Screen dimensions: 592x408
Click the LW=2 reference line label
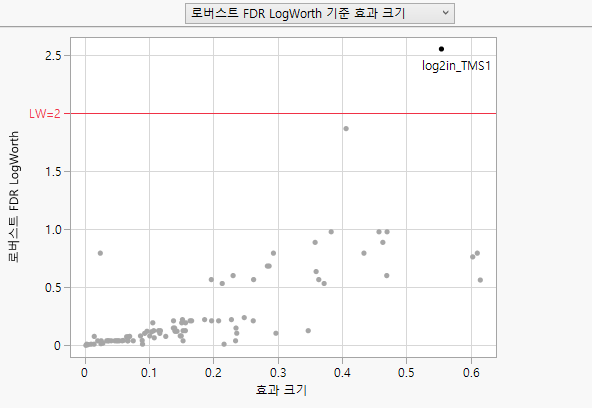click(45, 114)
